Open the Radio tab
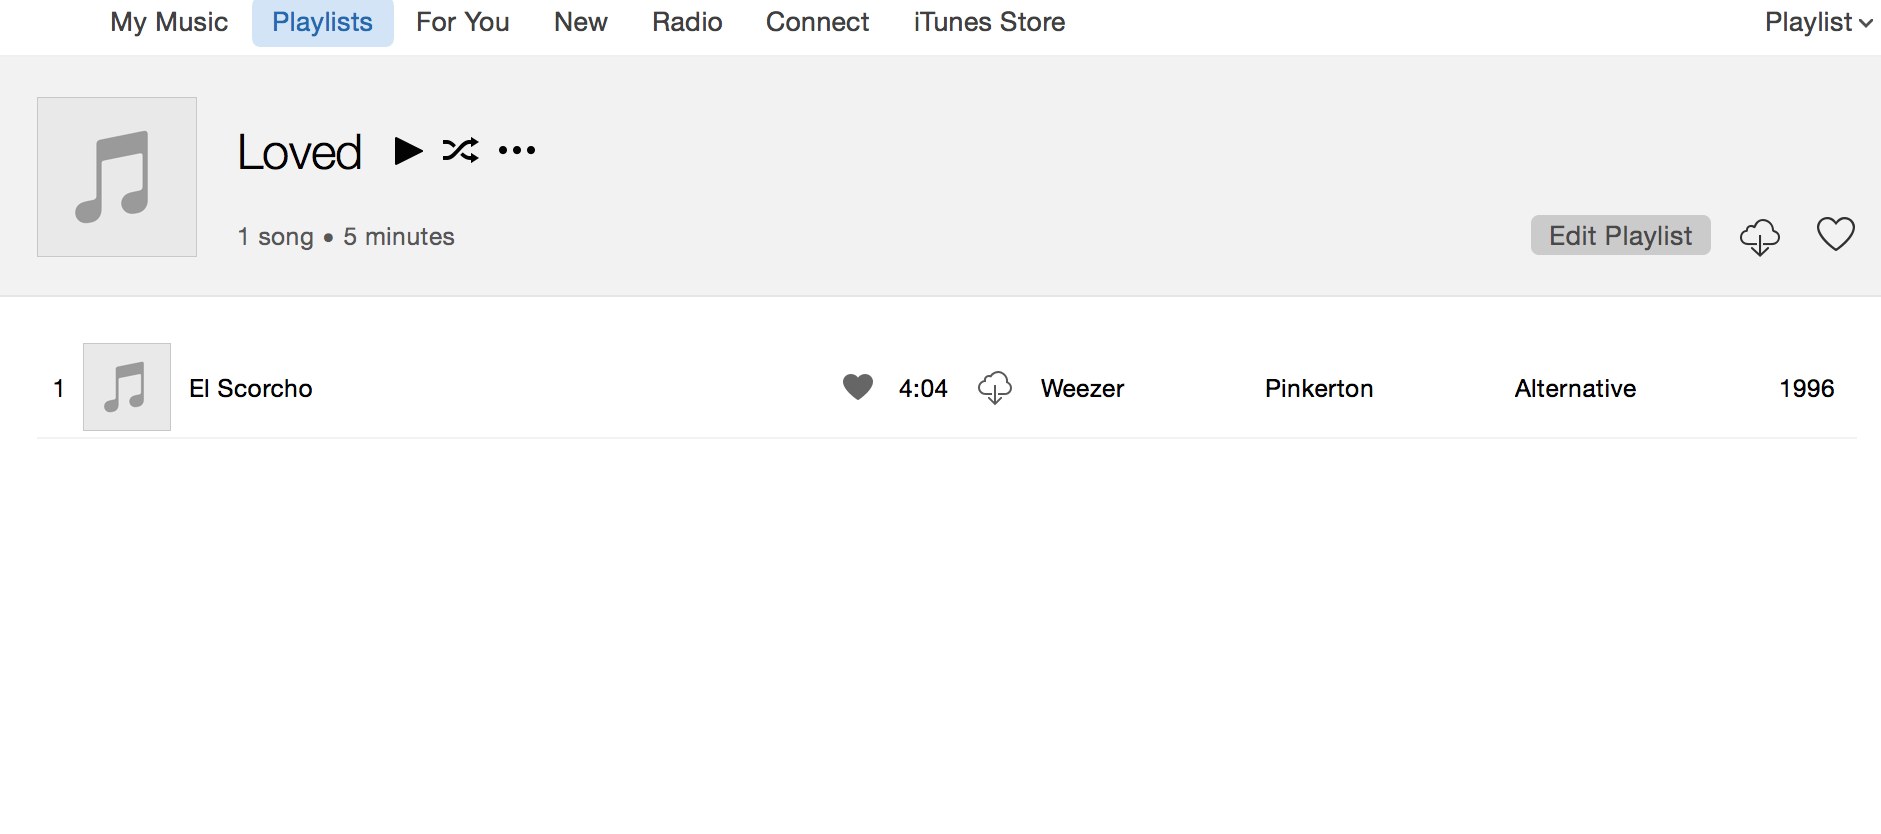 pyautogui.click(x=687, y=22)
